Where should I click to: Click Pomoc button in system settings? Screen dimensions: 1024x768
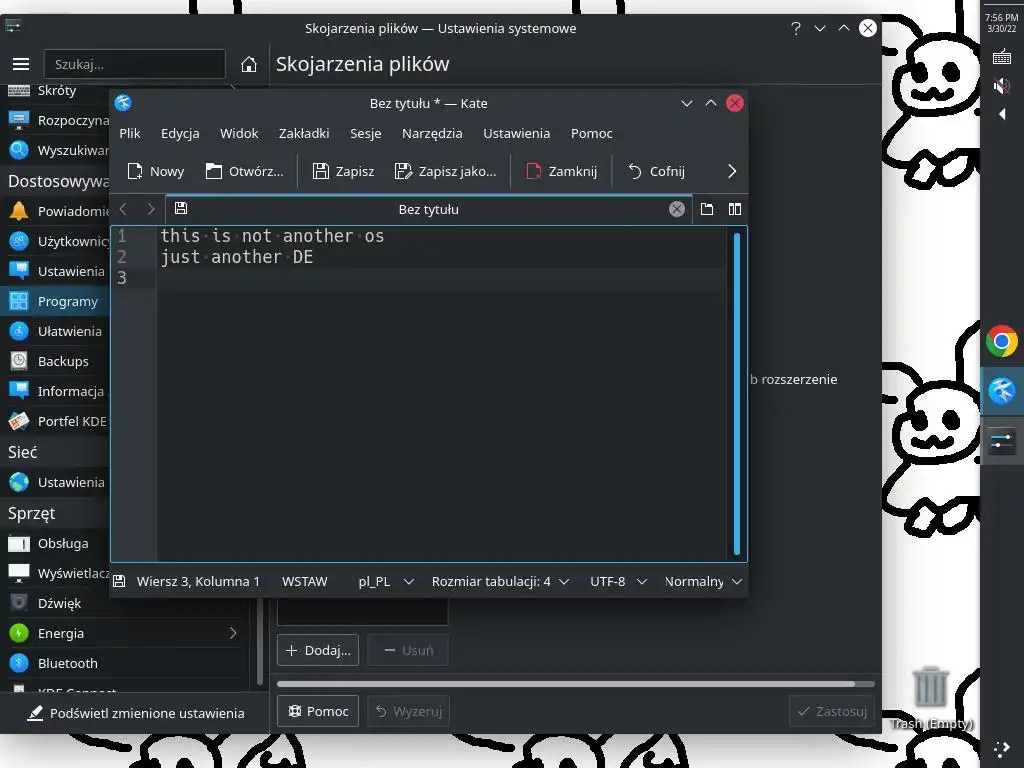(318, 711)
